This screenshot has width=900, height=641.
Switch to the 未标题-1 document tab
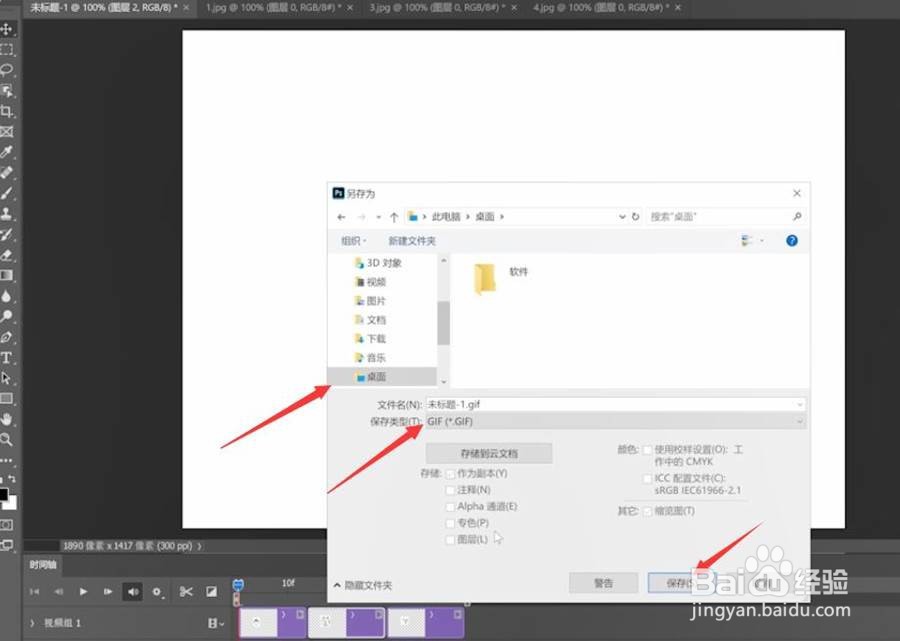click(x=104, y=8)
